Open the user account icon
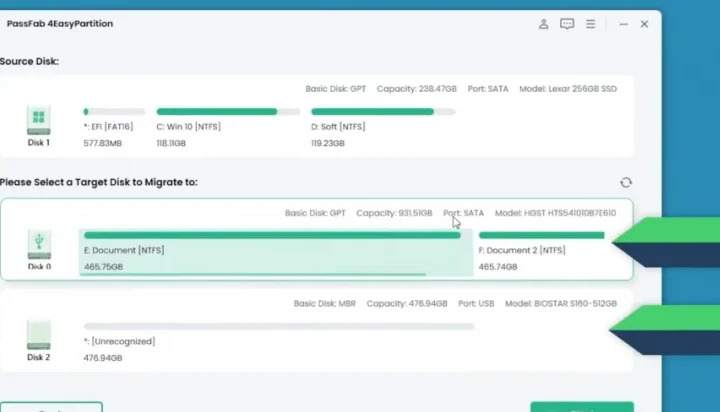 [543, 24]
